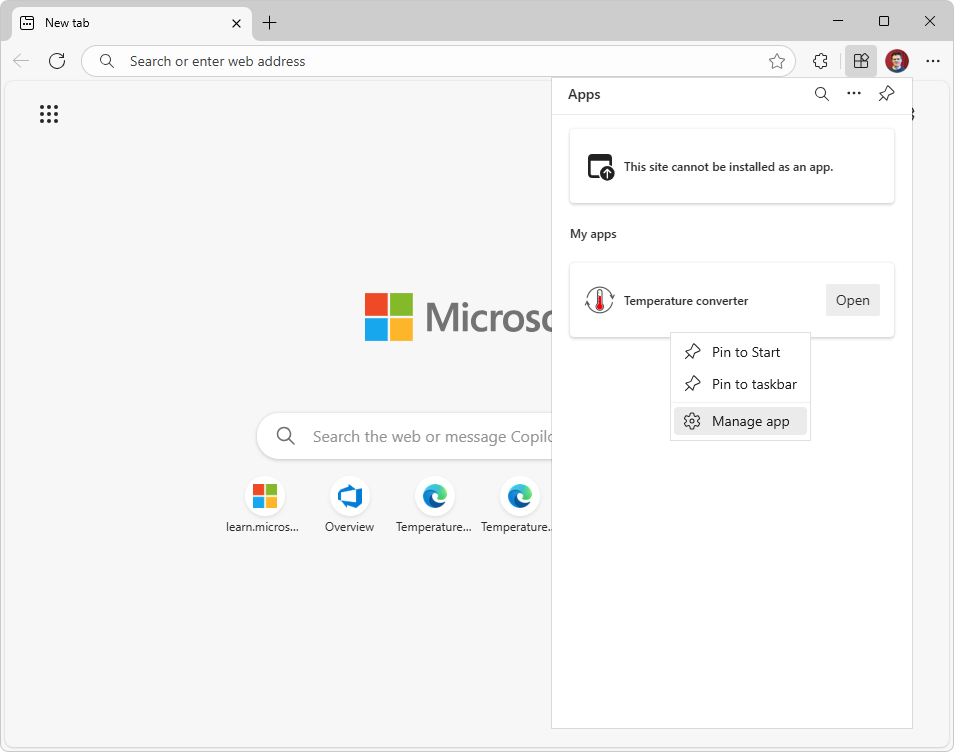The height and width of the screenshot is (752, 954).
Task: Open Edge settings menu via the ellipsis
Action: tap(933, 61)
